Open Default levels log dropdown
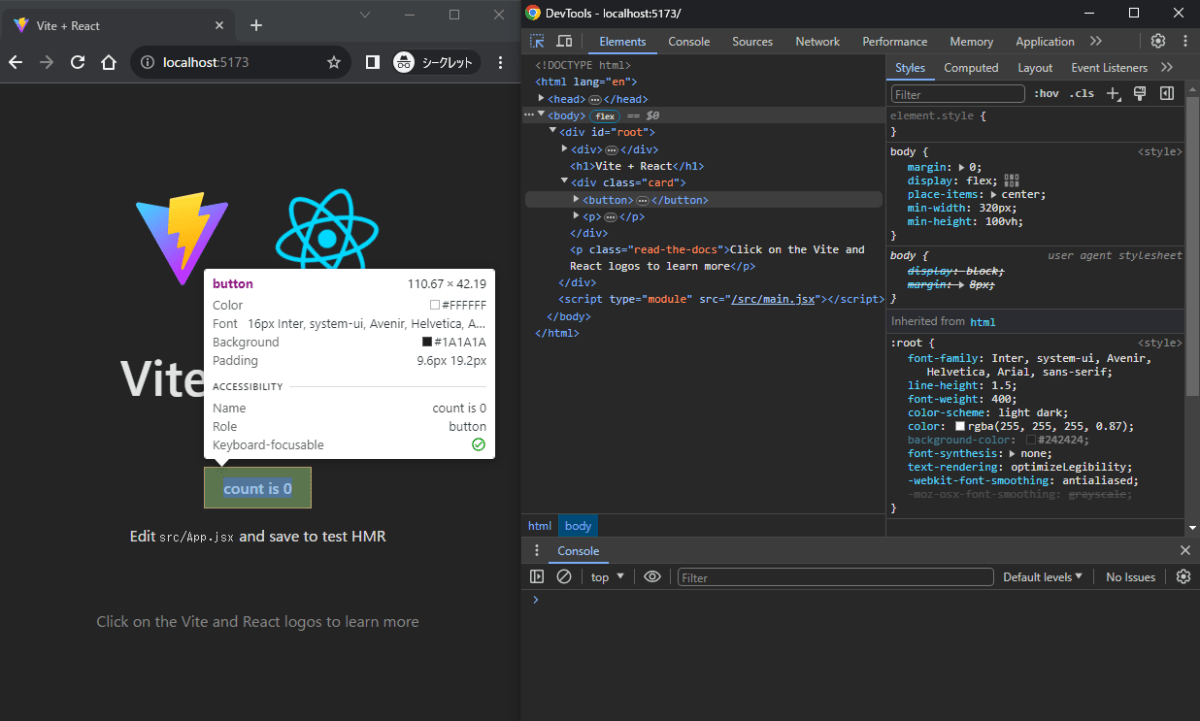This screenshot has height=721, width=1200. 1043,577
